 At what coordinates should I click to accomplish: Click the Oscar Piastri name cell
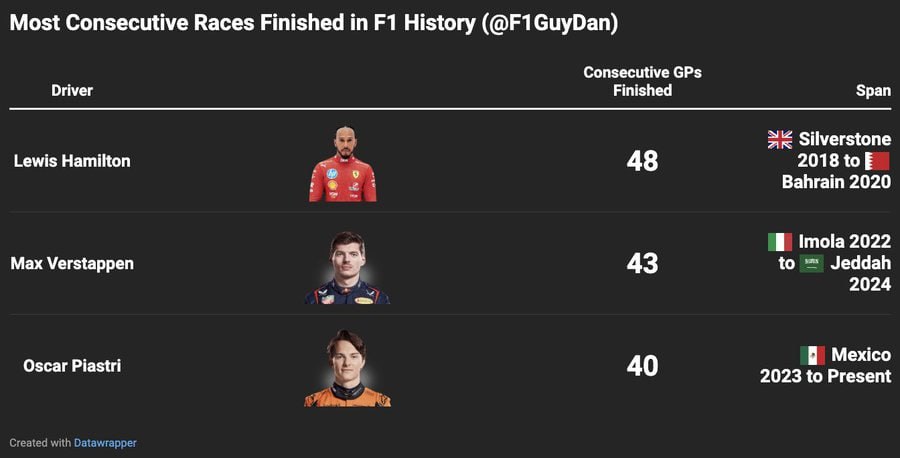click(x=72, y=366)
